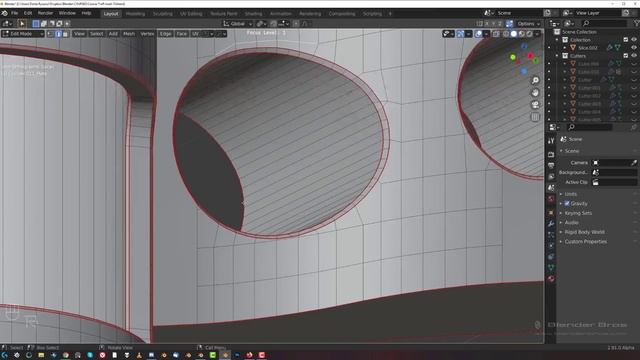Open the Modifier wrench properties tab
This screenshot has height=360, width=640.
click(551, 224)
